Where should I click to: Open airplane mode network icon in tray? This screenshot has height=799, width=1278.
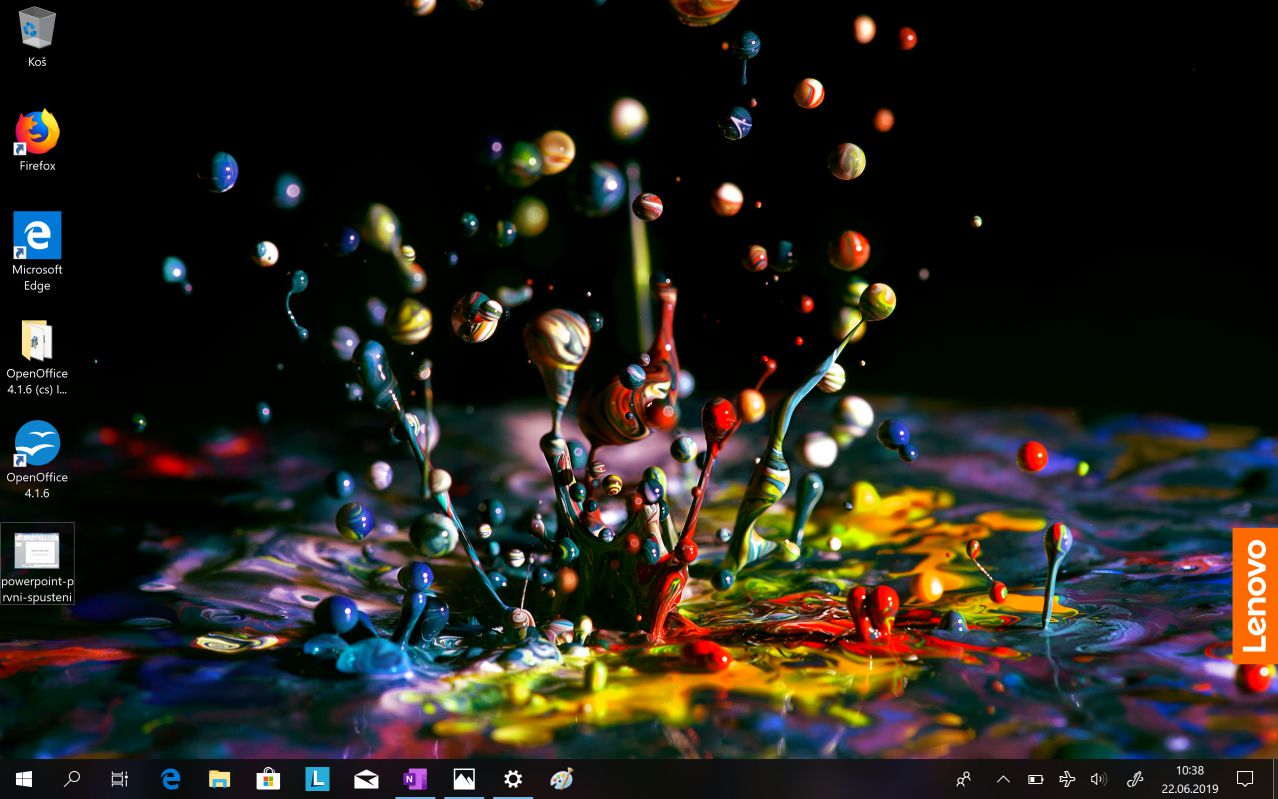(1067, 779)
